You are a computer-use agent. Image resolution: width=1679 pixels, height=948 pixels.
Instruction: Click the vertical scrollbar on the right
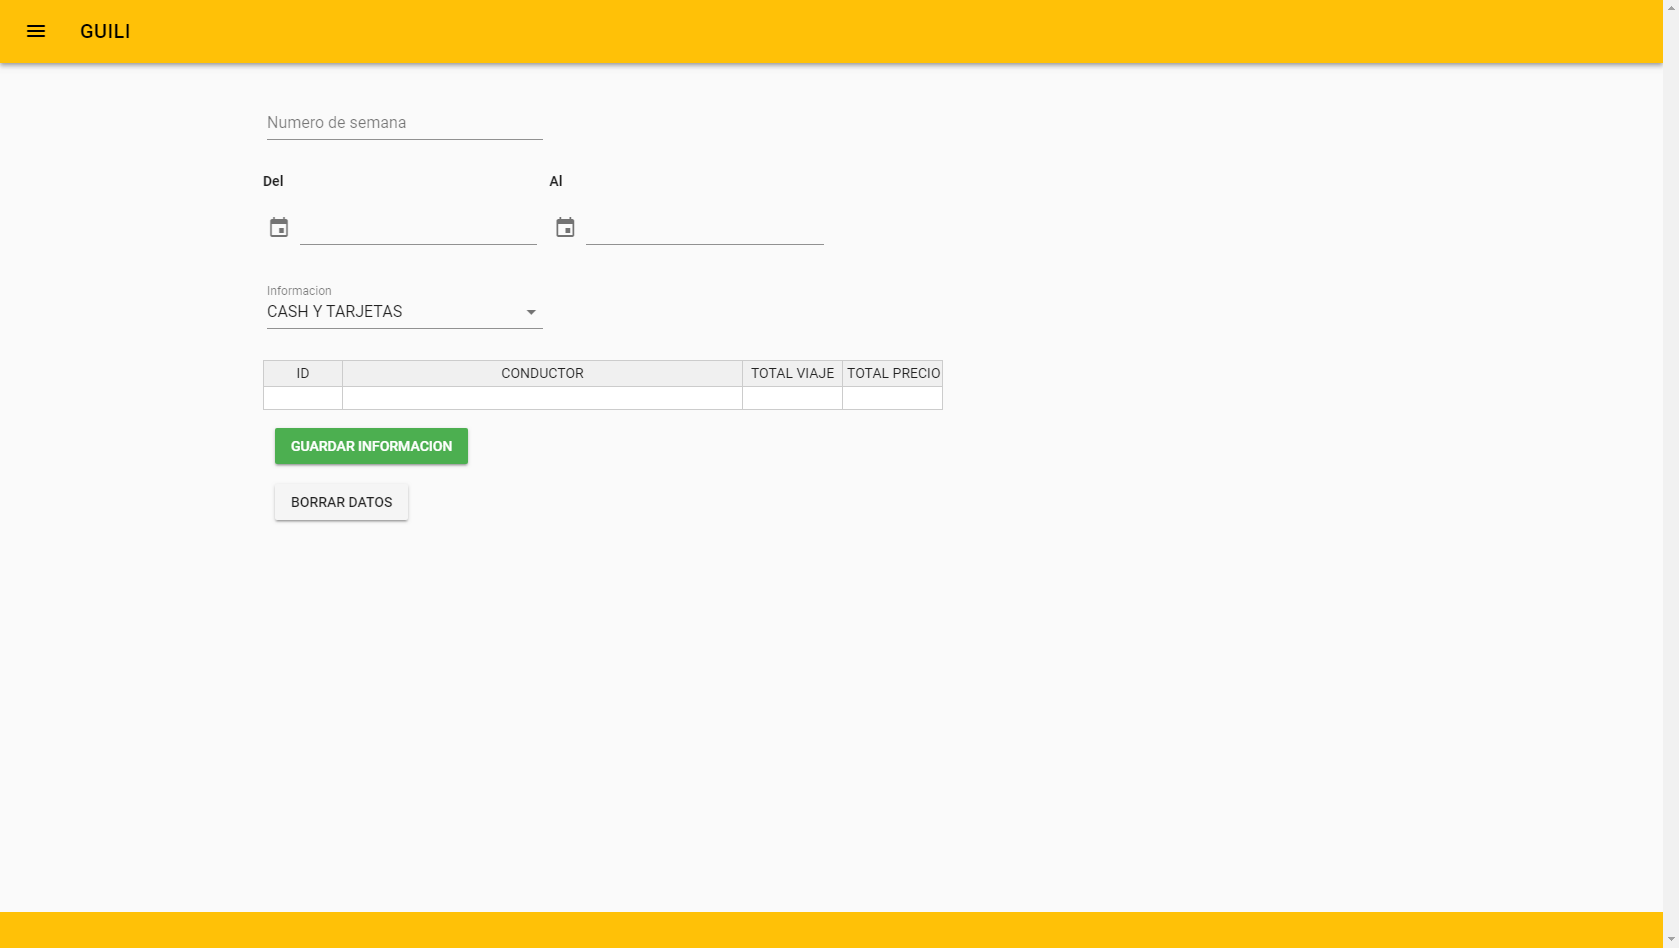pos(1671,474)
